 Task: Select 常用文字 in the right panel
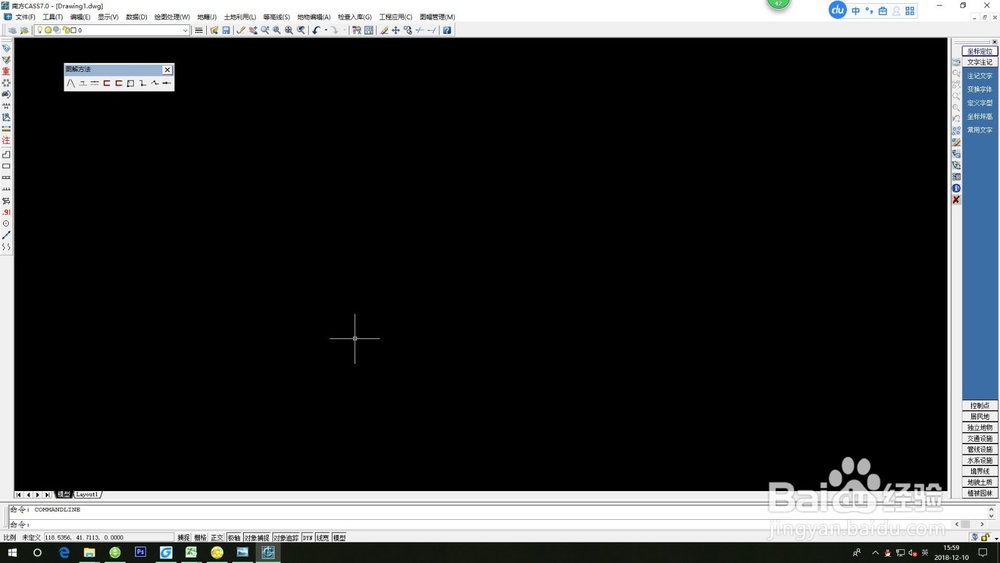pyautogui.click(x=980, y=129)
